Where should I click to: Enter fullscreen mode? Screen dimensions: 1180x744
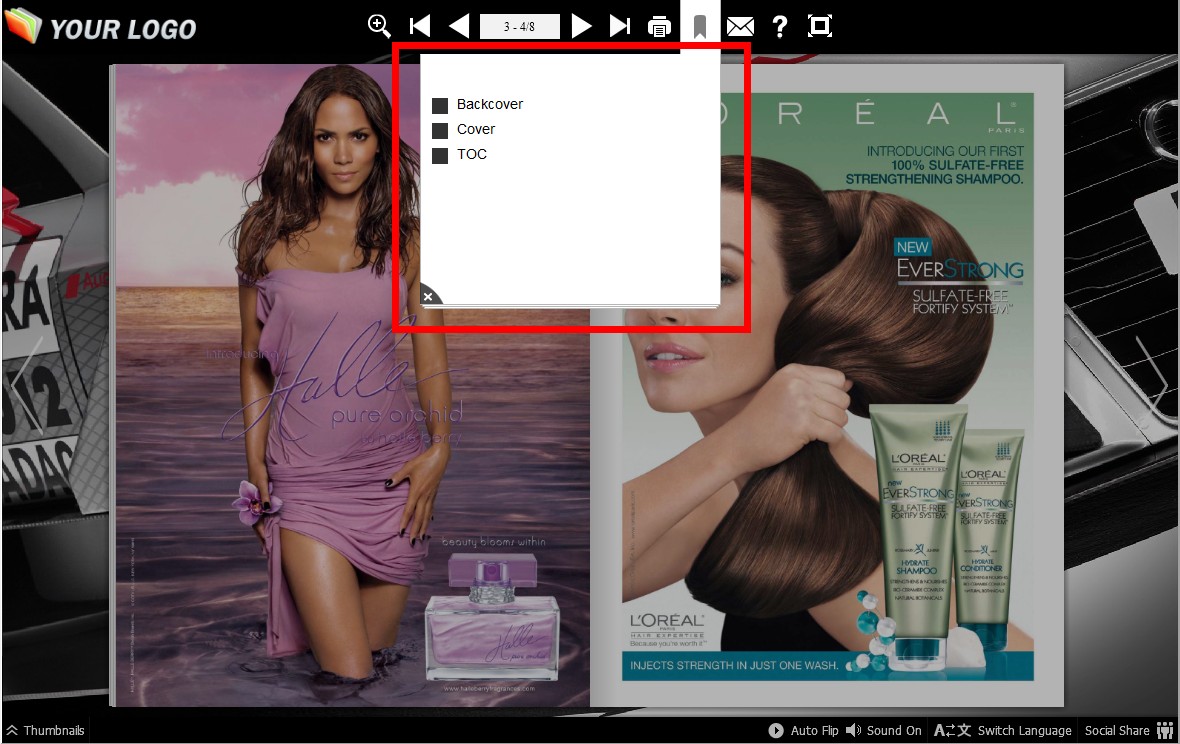[x=820, y=26]
